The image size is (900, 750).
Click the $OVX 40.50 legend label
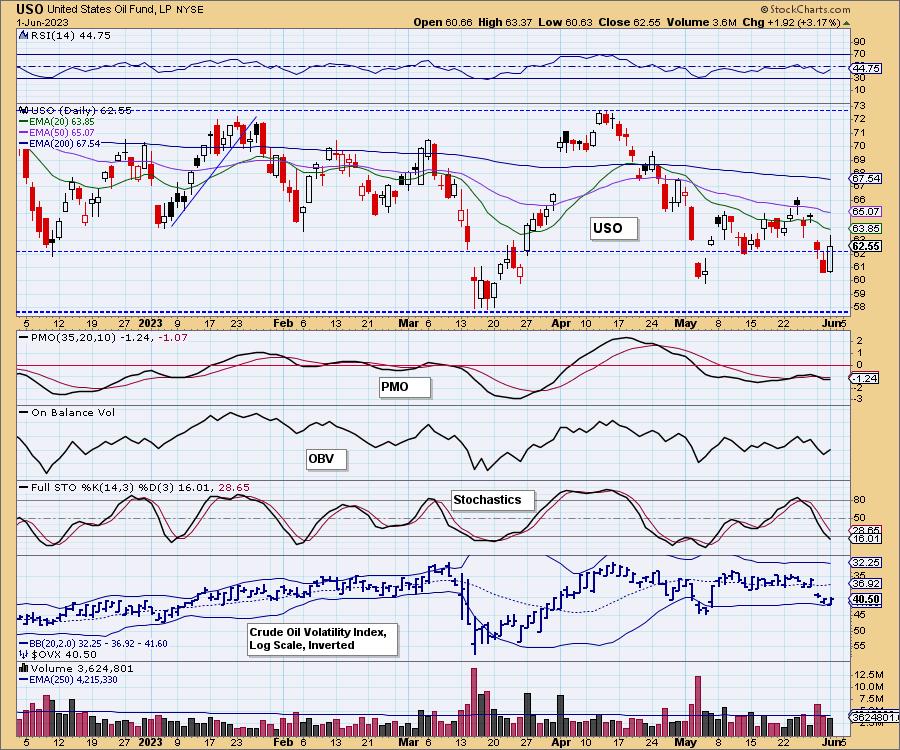(64, 654)
